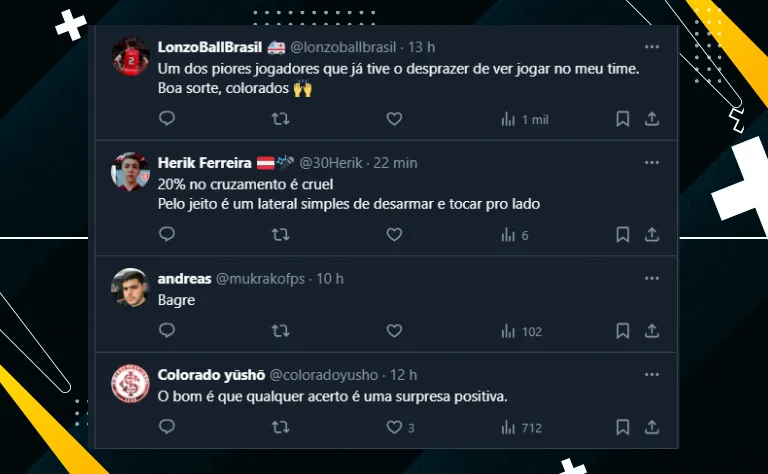The height and width of the screenshot is (474, 768).
Task: Like Colorado yūshō's tweet with 3 likes
Action: [394, 427]
